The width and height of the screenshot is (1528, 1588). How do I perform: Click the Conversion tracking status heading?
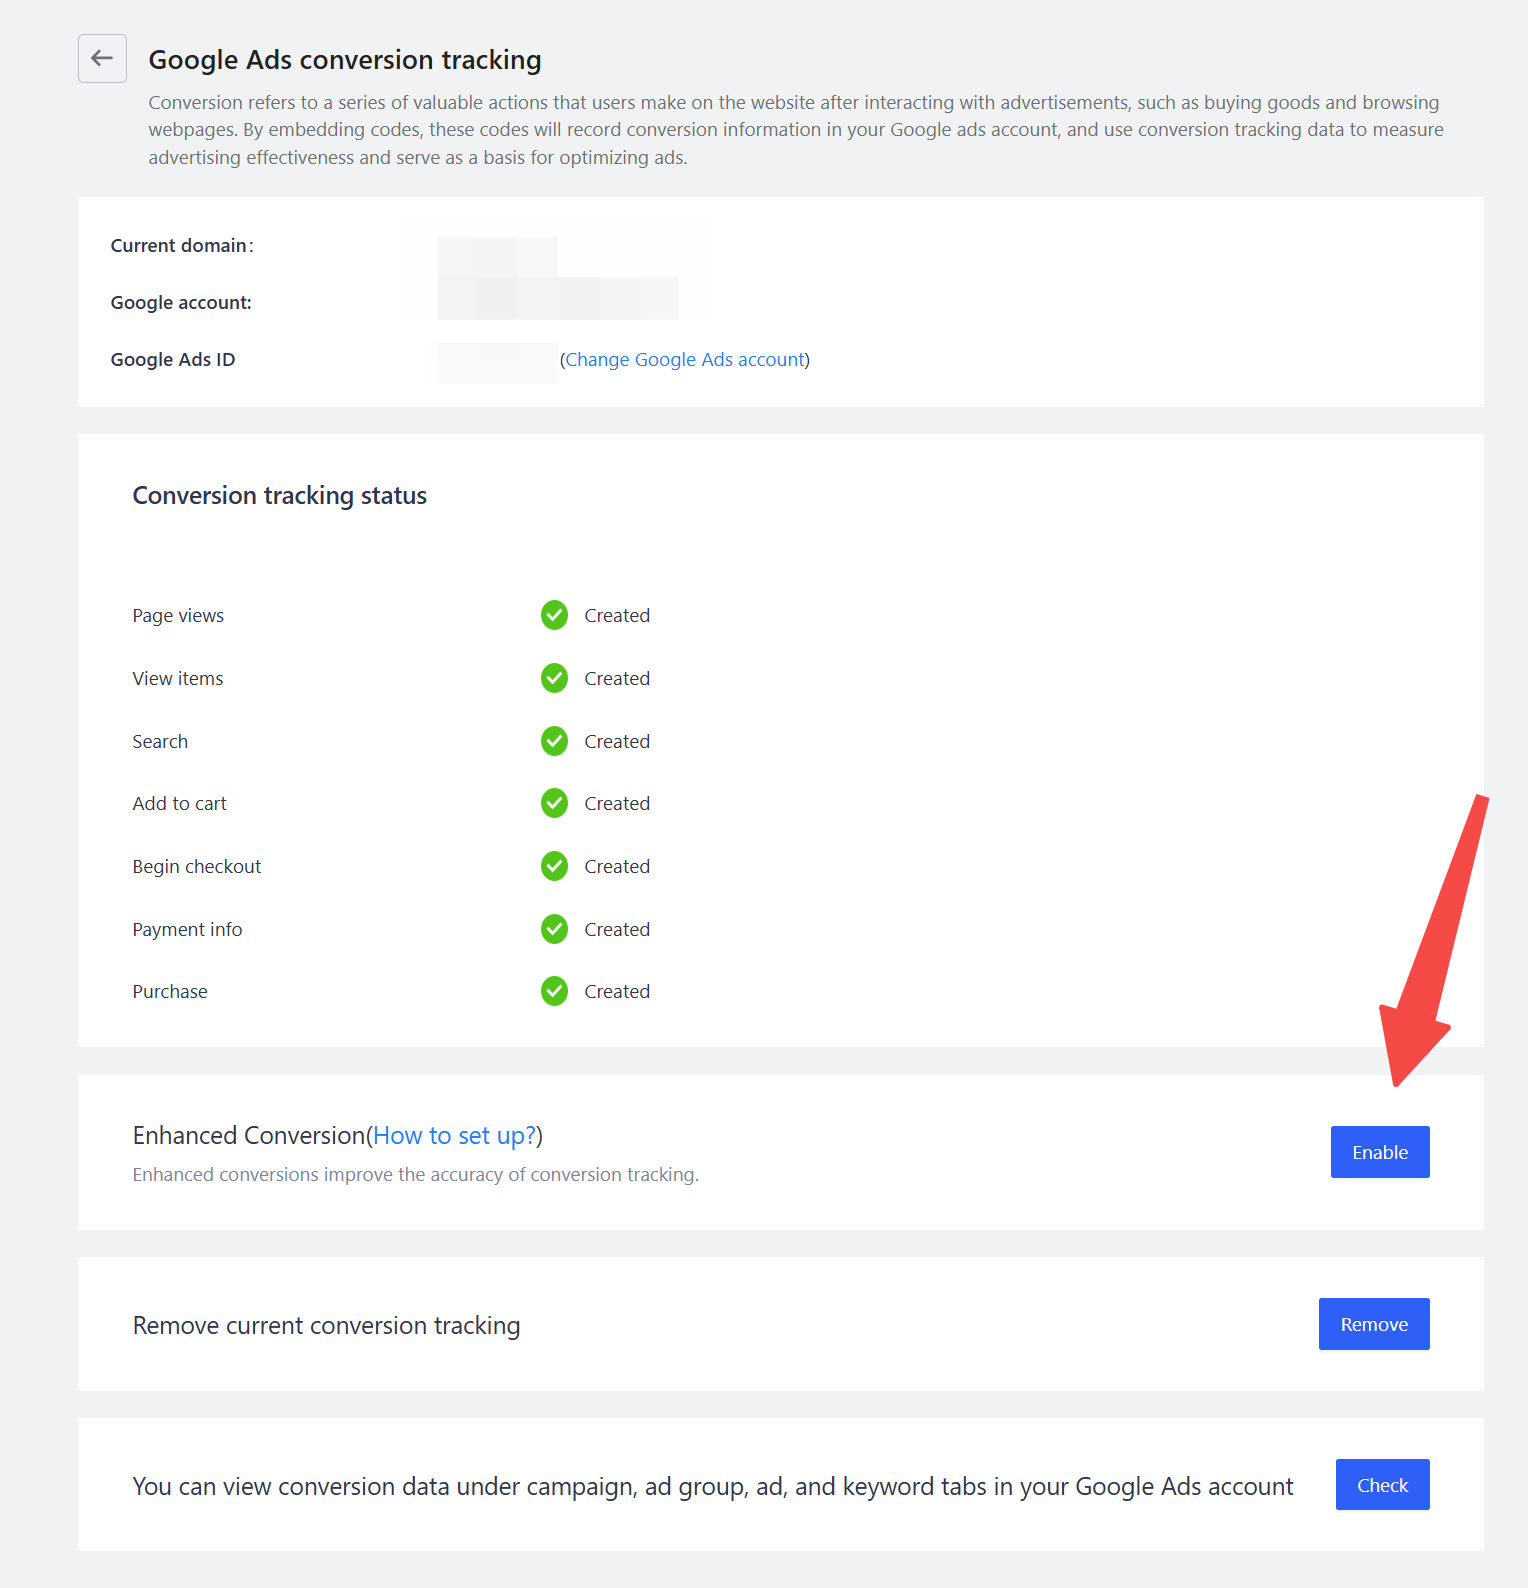pos(280,496)
